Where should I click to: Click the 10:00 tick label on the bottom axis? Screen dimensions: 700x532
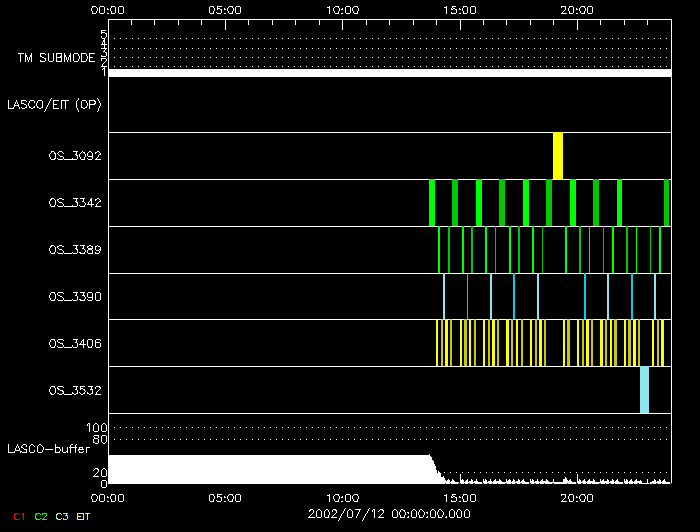pyautogui.click(x=342, y=497)
